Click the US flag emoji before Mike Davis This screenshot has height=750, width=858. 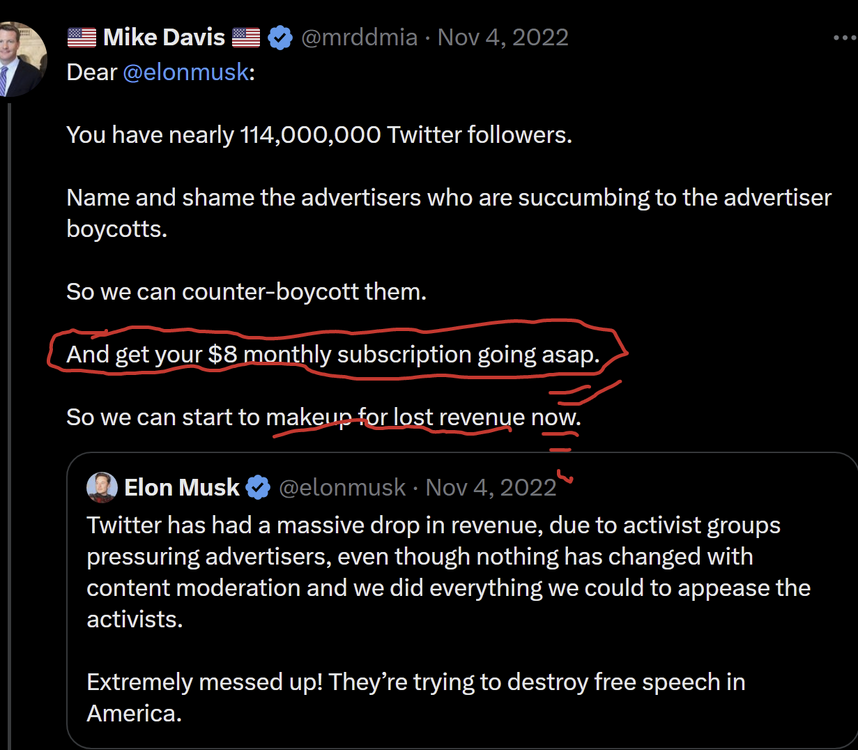81,38
